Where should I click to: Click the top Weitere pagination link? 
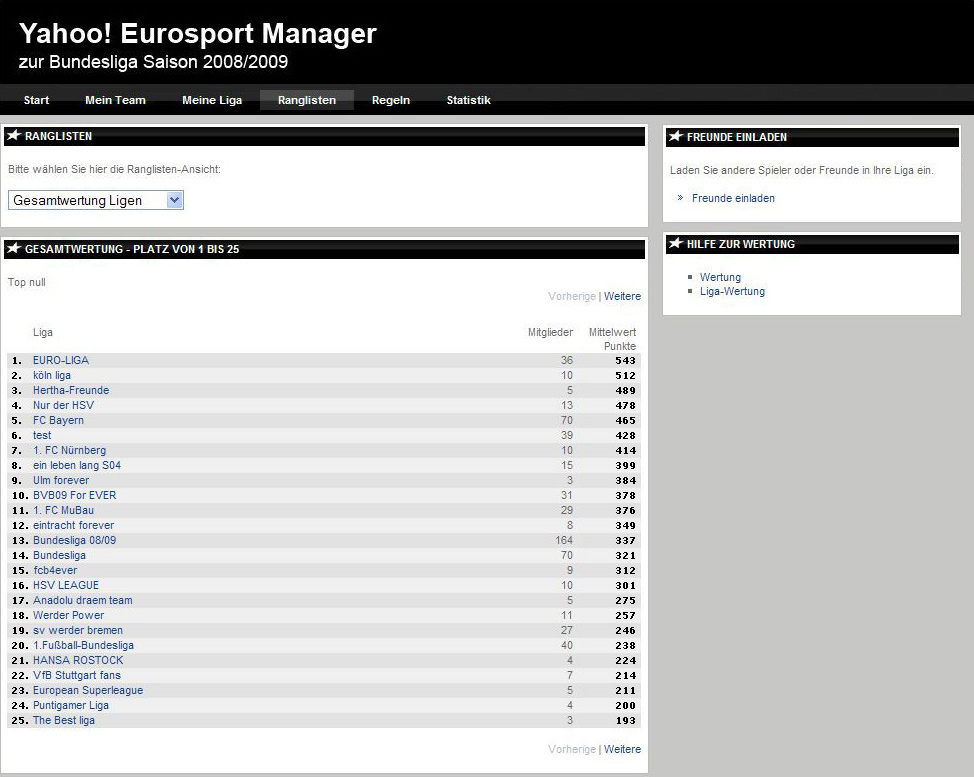click(622, 296)
